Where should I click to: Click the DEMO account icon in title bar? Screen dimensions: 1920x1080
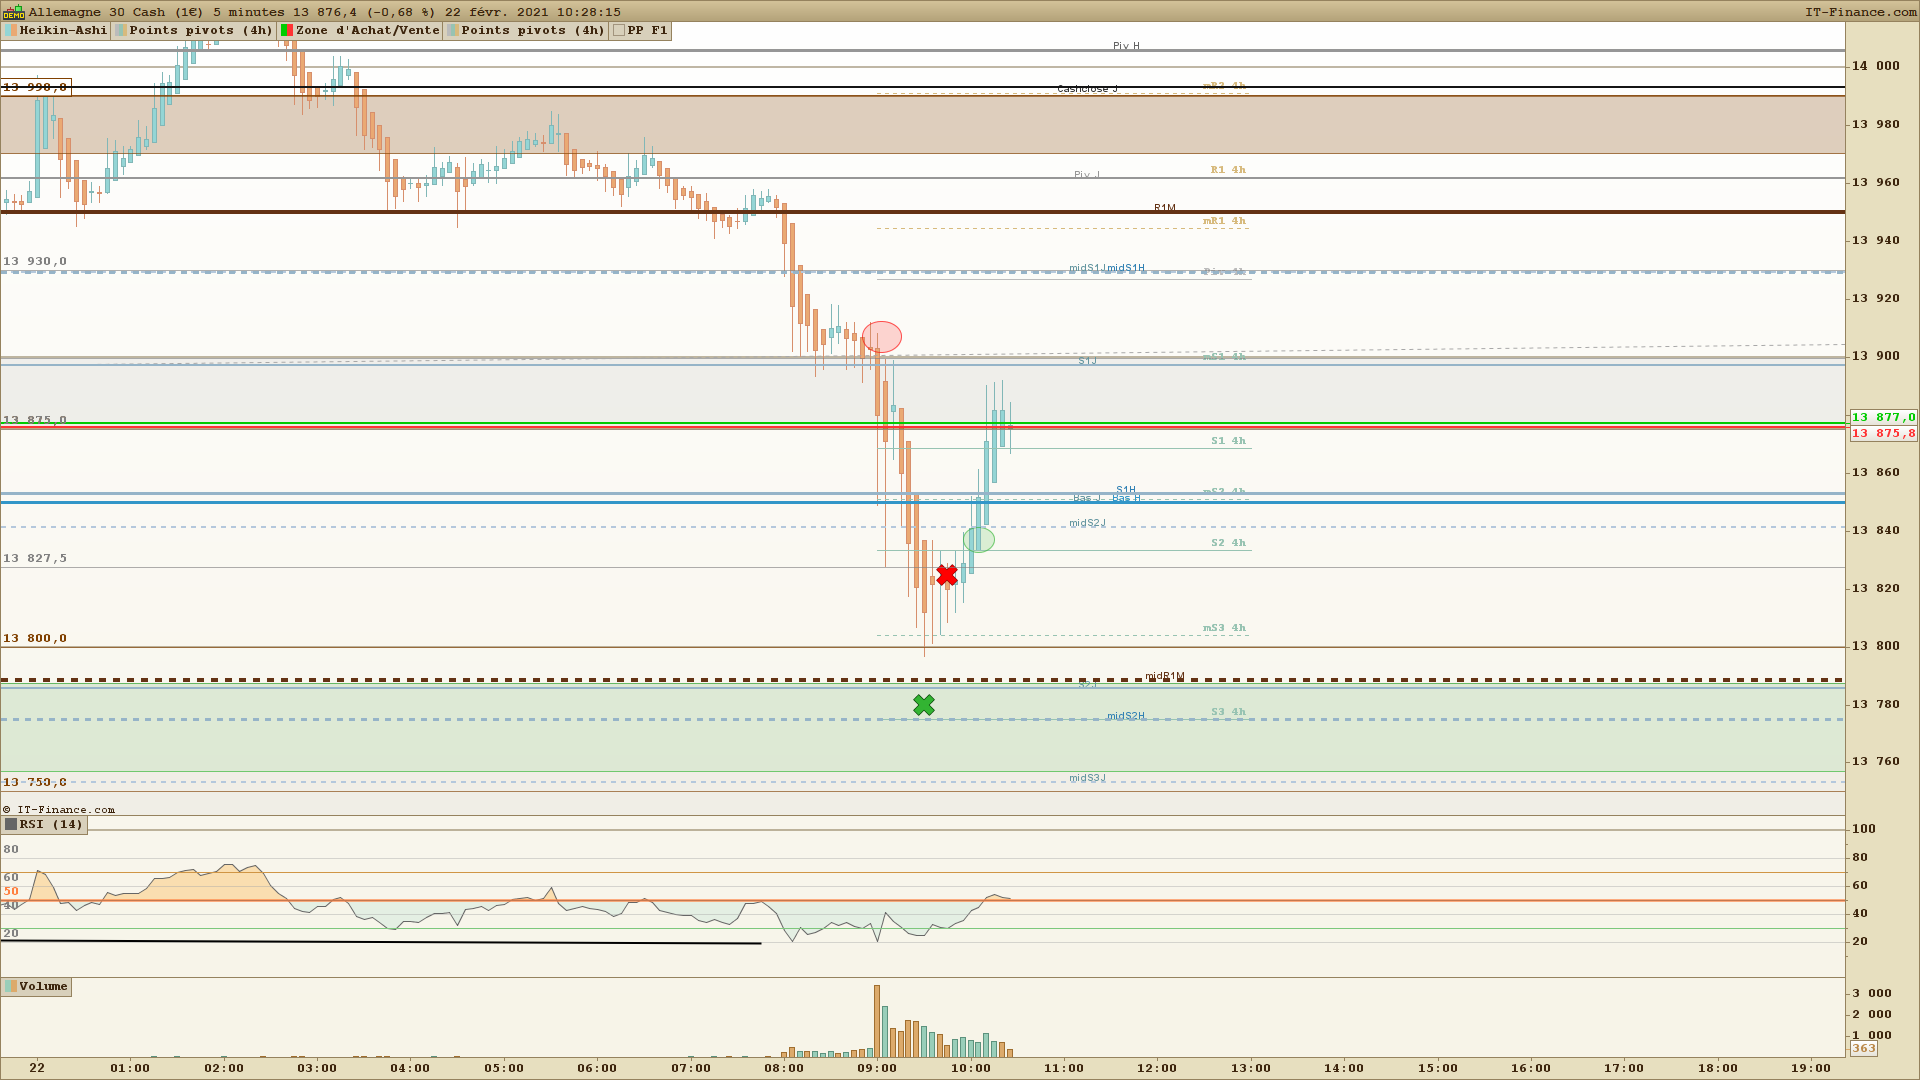tap(13, 12)
